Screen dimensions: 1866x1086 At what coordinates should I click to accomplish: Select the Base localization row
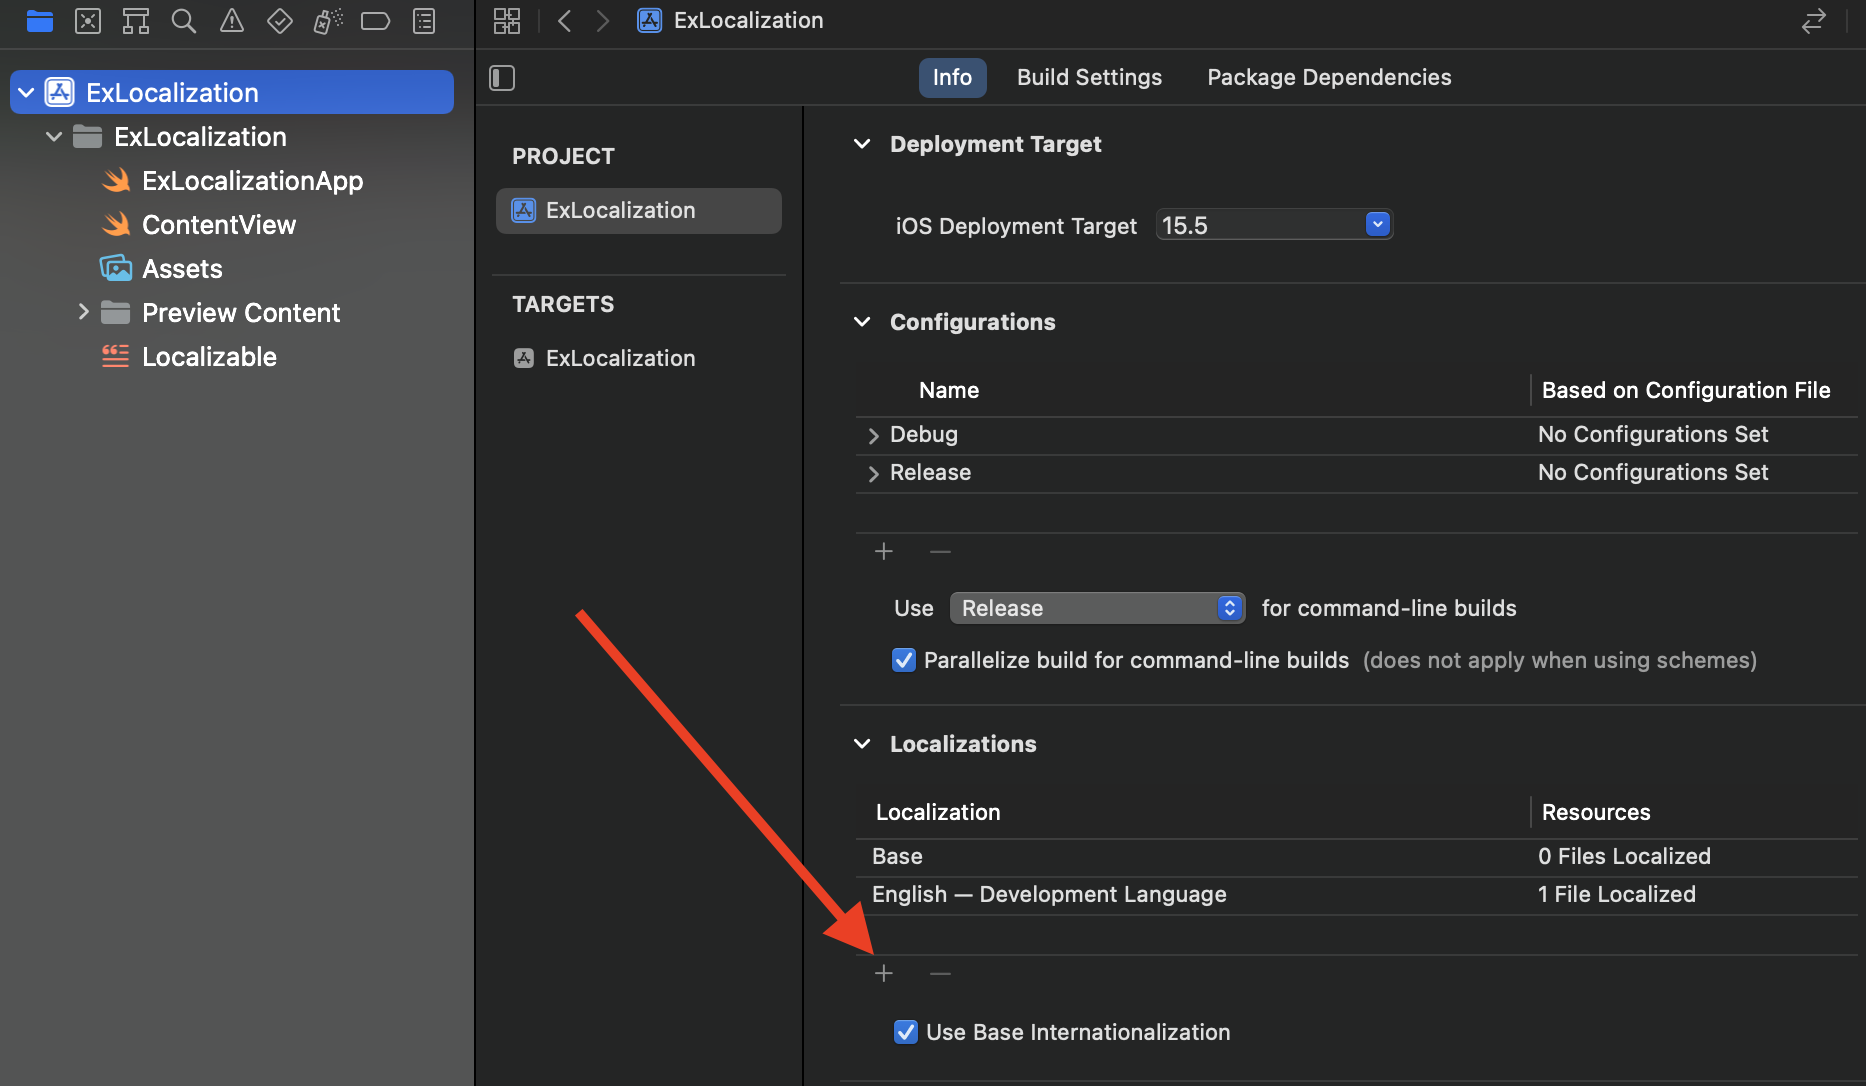(x=1356, y=857)
